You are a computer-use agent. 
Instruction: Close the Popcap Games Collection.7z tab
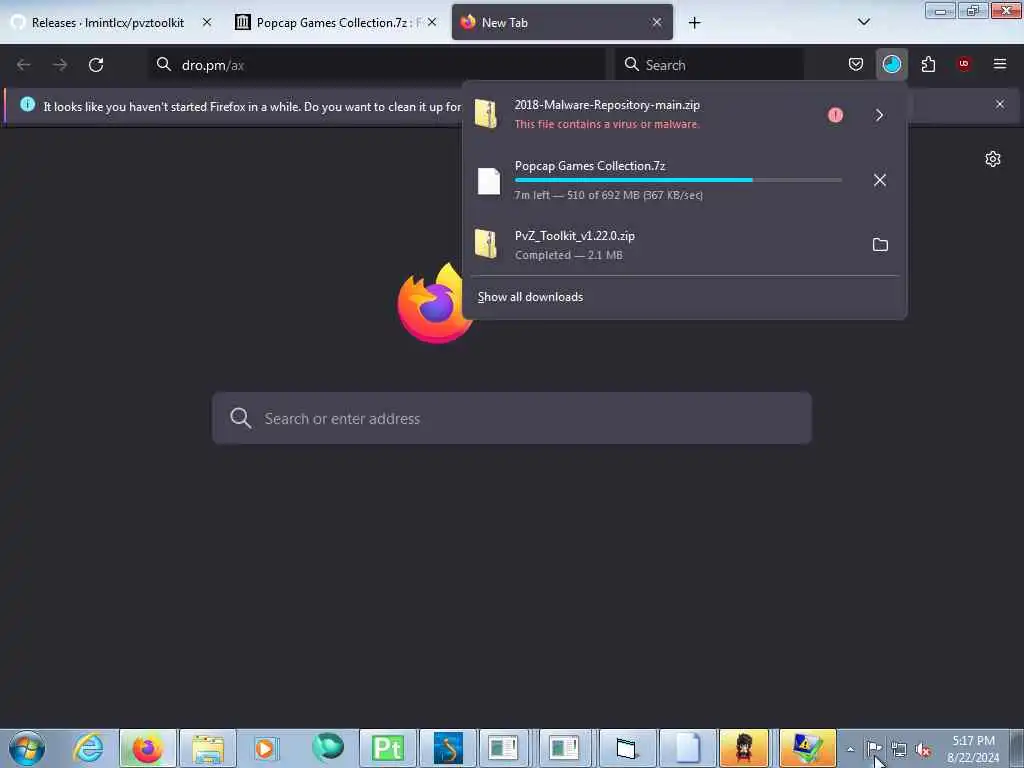(x=432, y=22)
